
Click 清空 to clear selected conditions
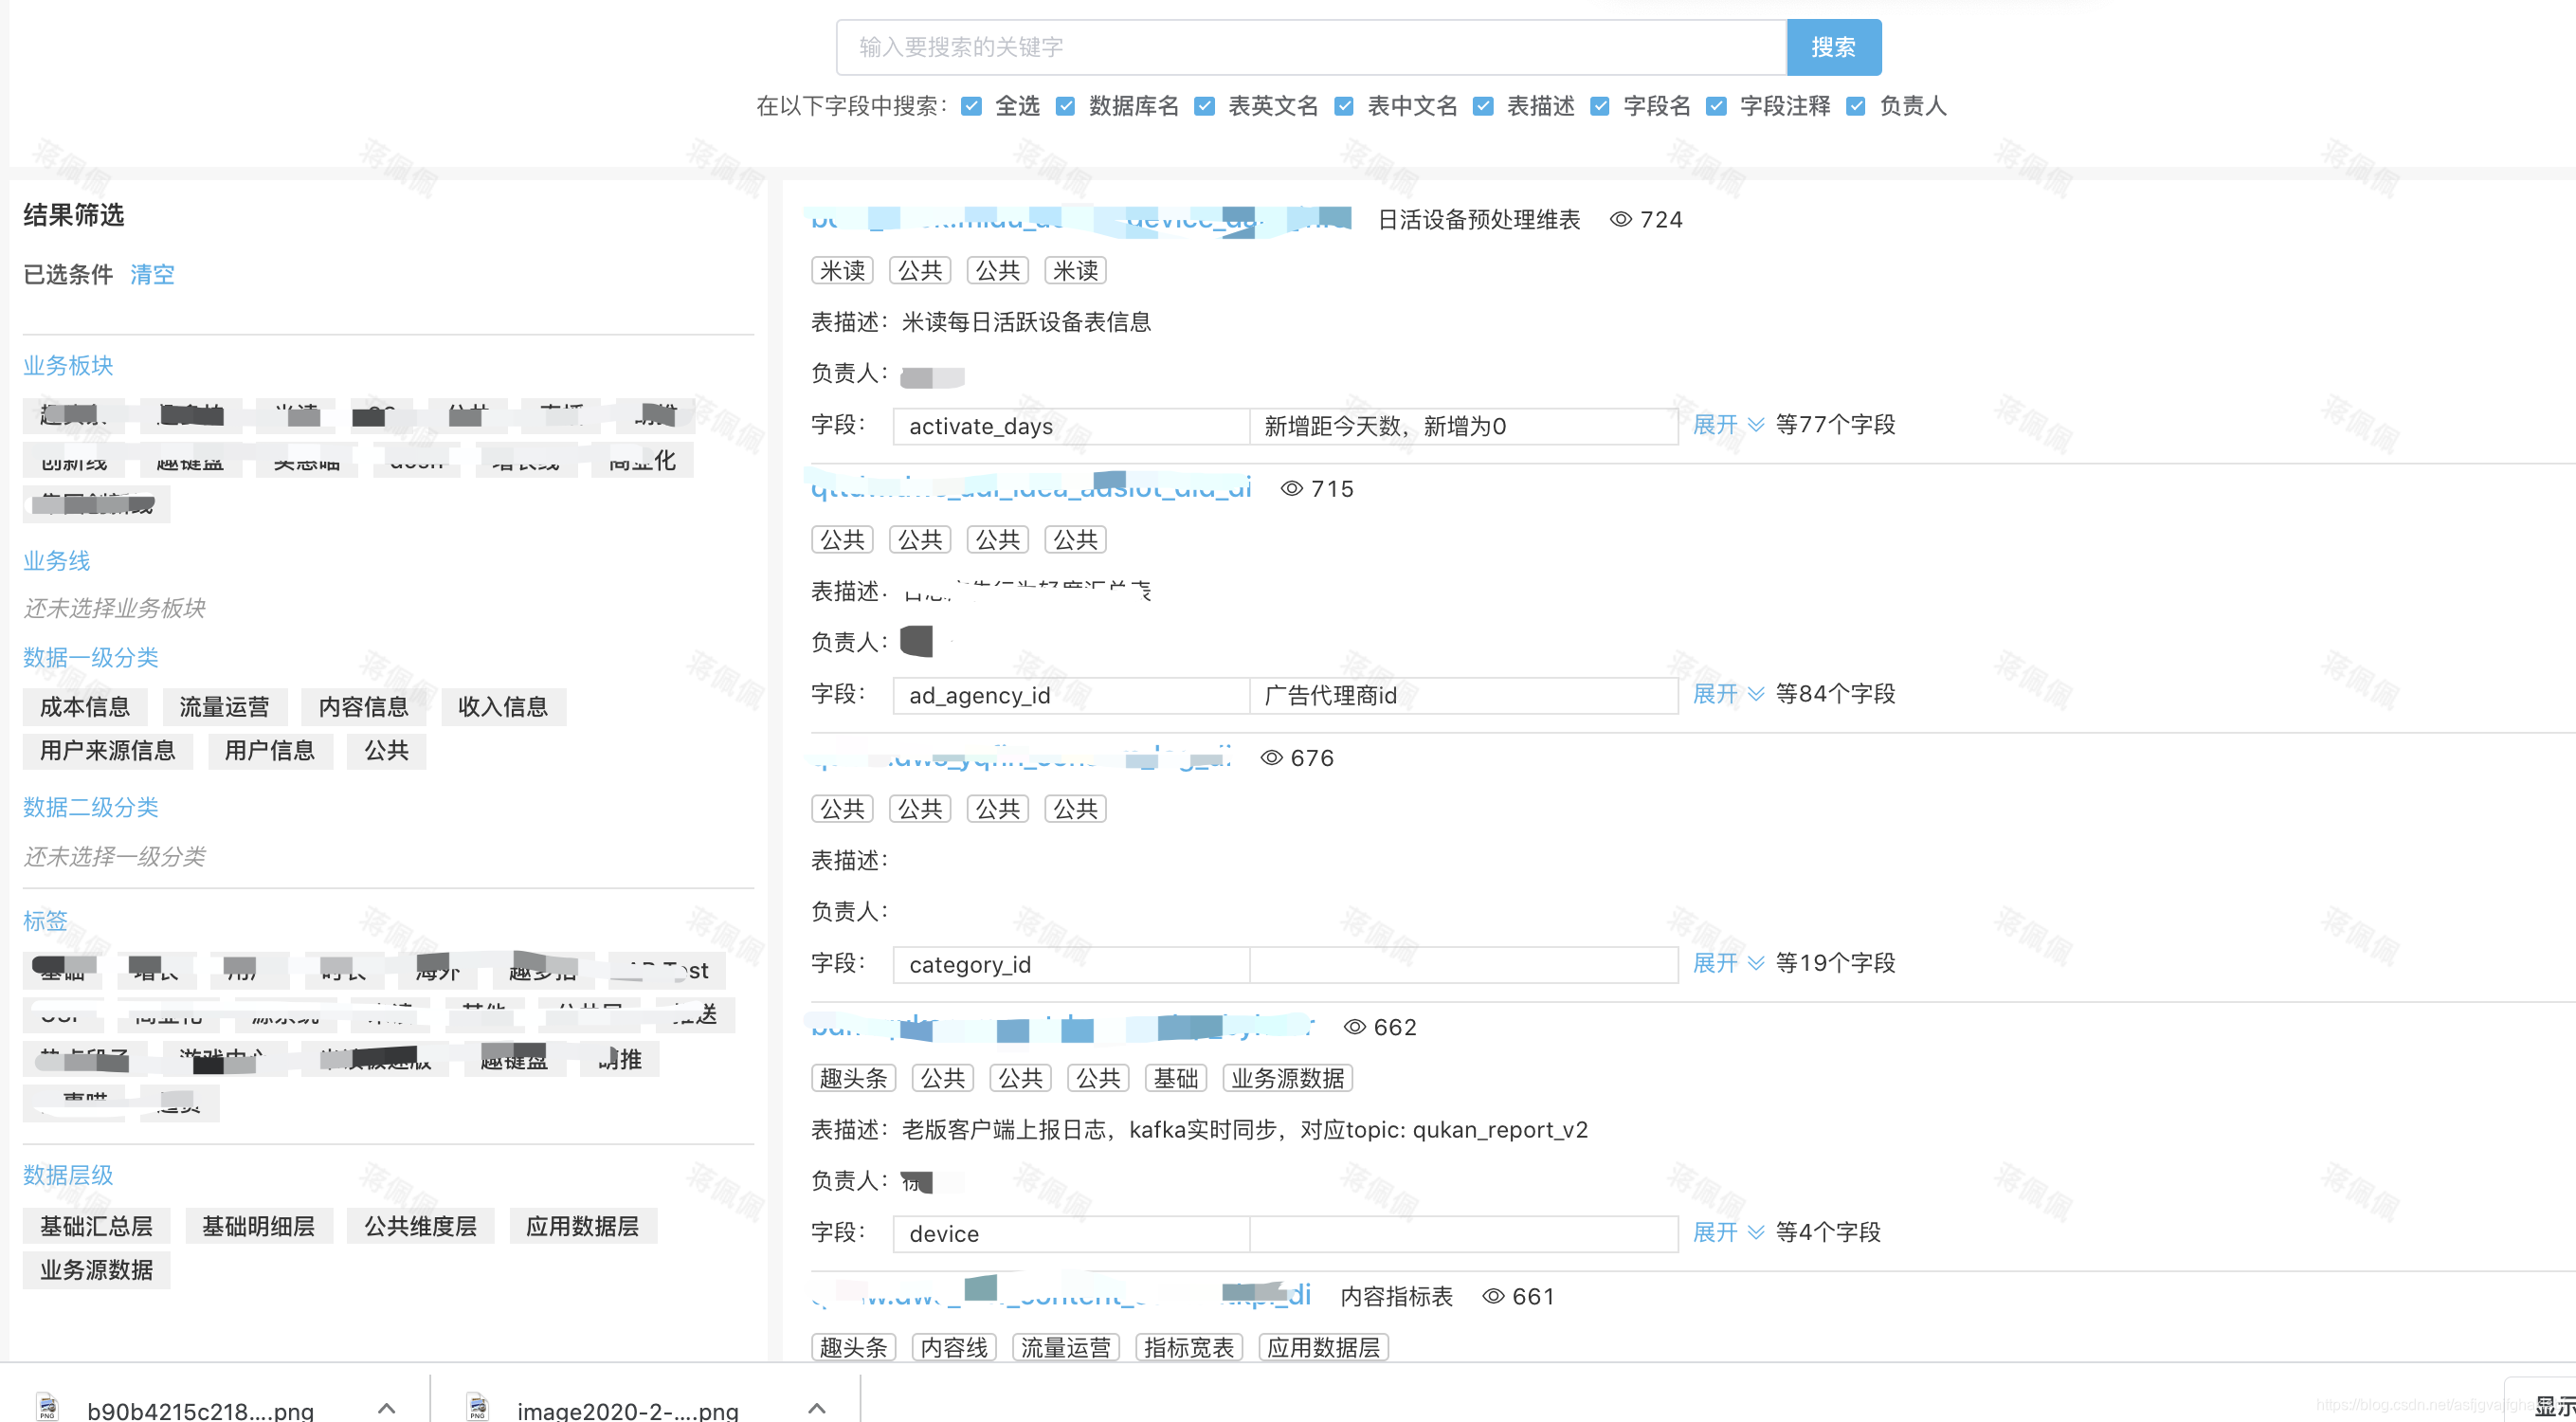[152, 274]
